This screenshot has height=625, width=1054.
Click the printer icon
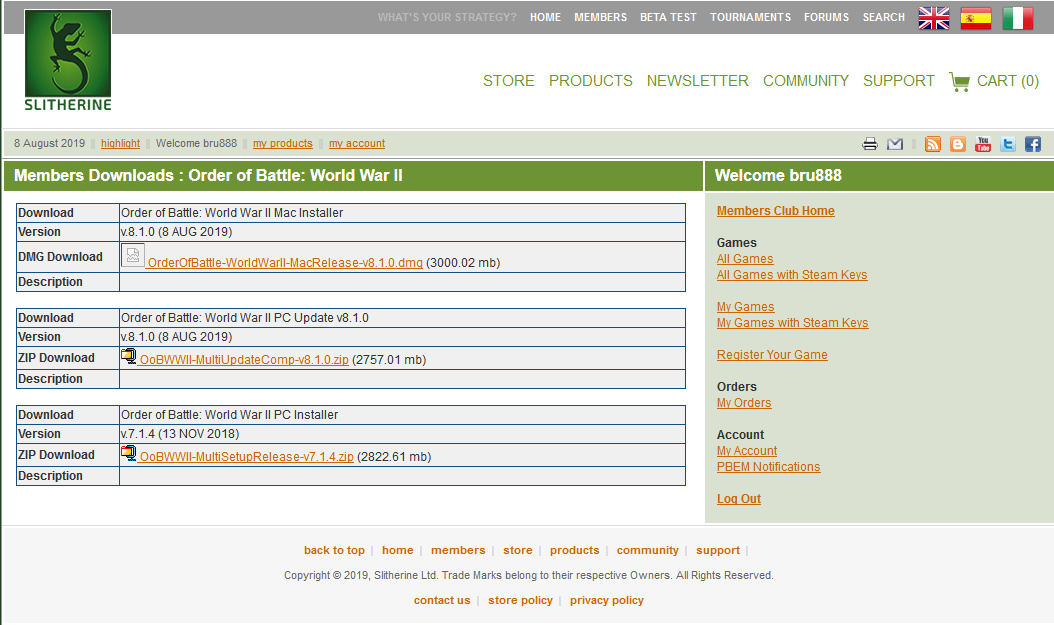tap(870, 144)
